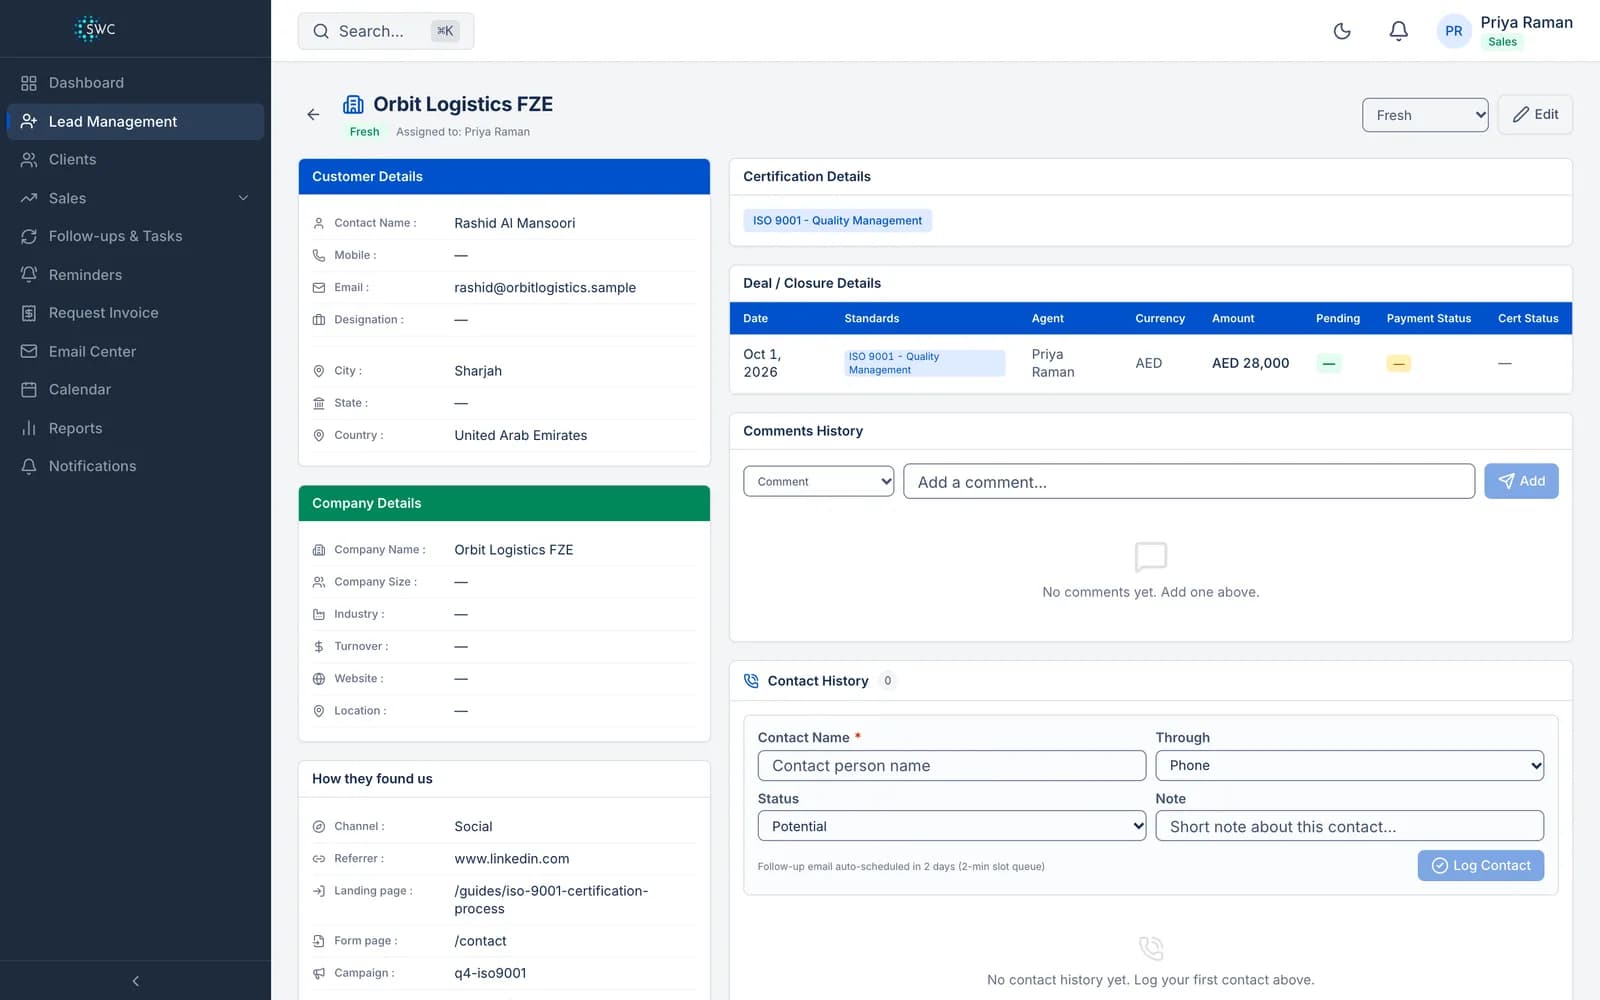The image size is (1600, 1000).
Task: Open Email Center in the sidebar
Action: (x=135, y=352)
